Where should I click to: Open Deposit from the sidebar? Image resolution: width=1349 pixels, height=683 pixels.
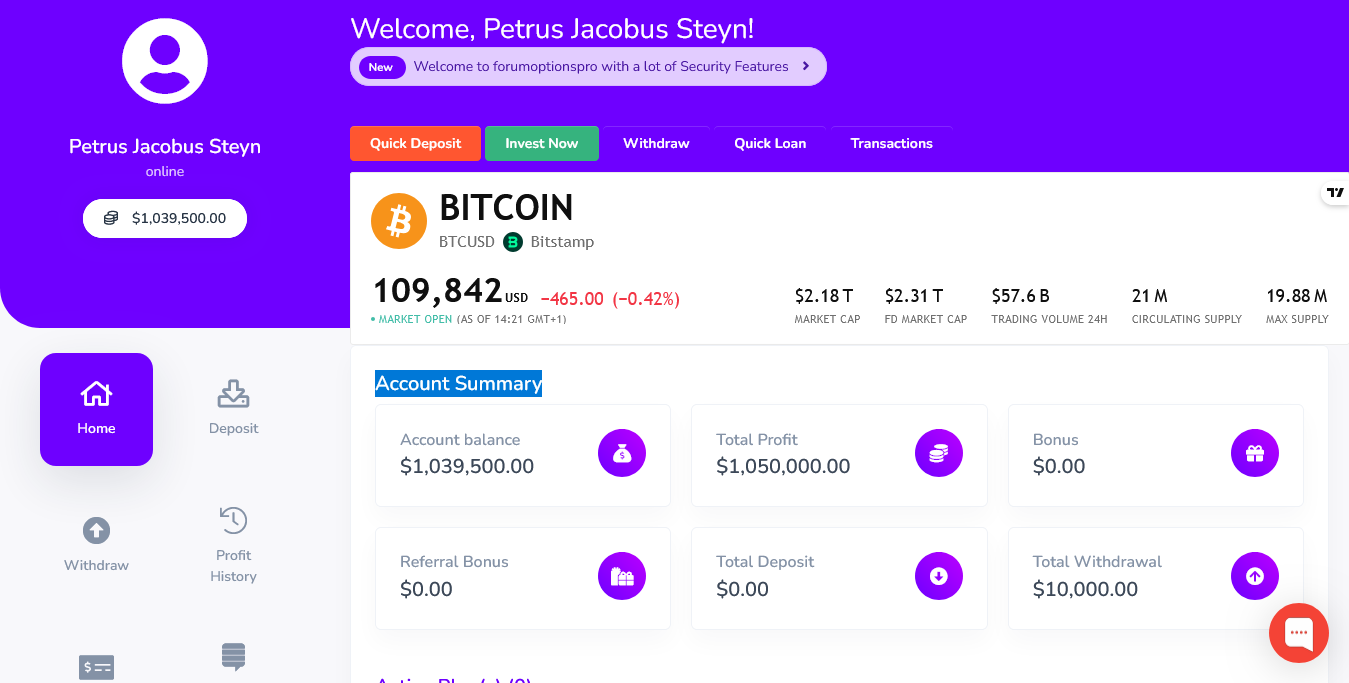(x=233, y=409)
